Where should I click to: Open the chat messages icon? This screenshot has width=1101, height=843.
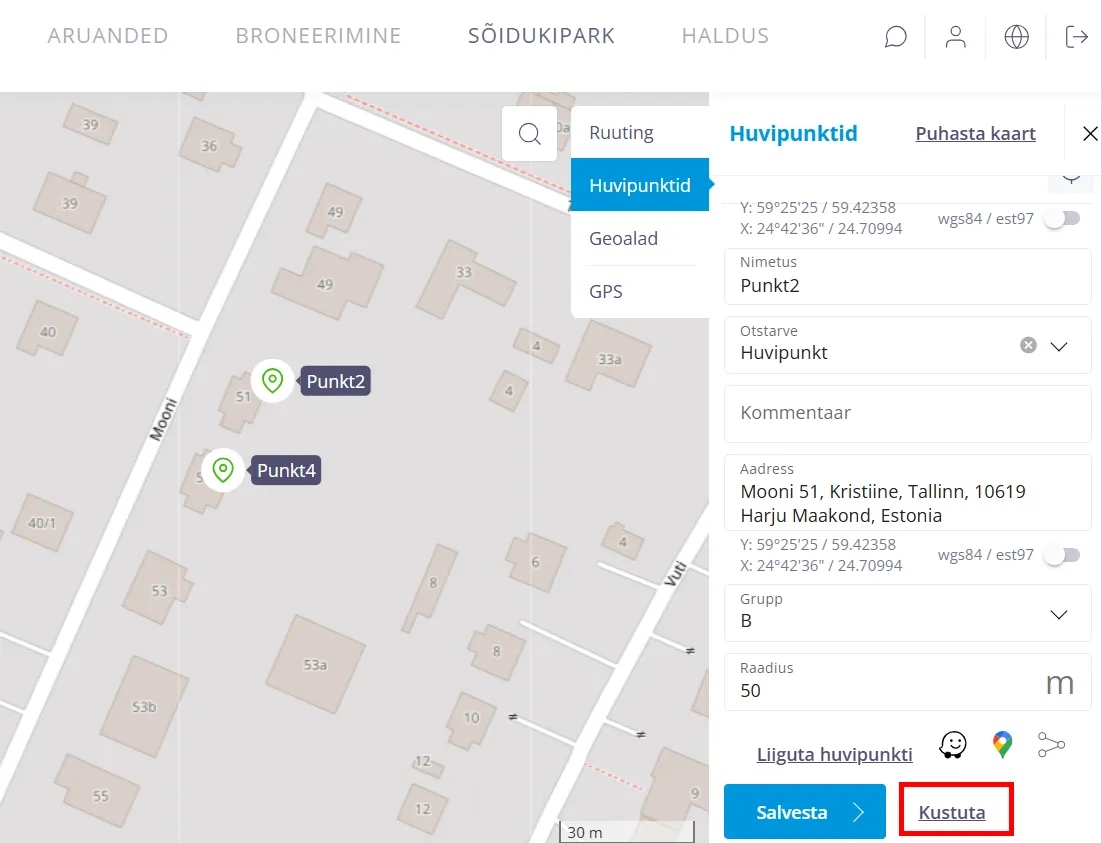[x=896, y=37]
